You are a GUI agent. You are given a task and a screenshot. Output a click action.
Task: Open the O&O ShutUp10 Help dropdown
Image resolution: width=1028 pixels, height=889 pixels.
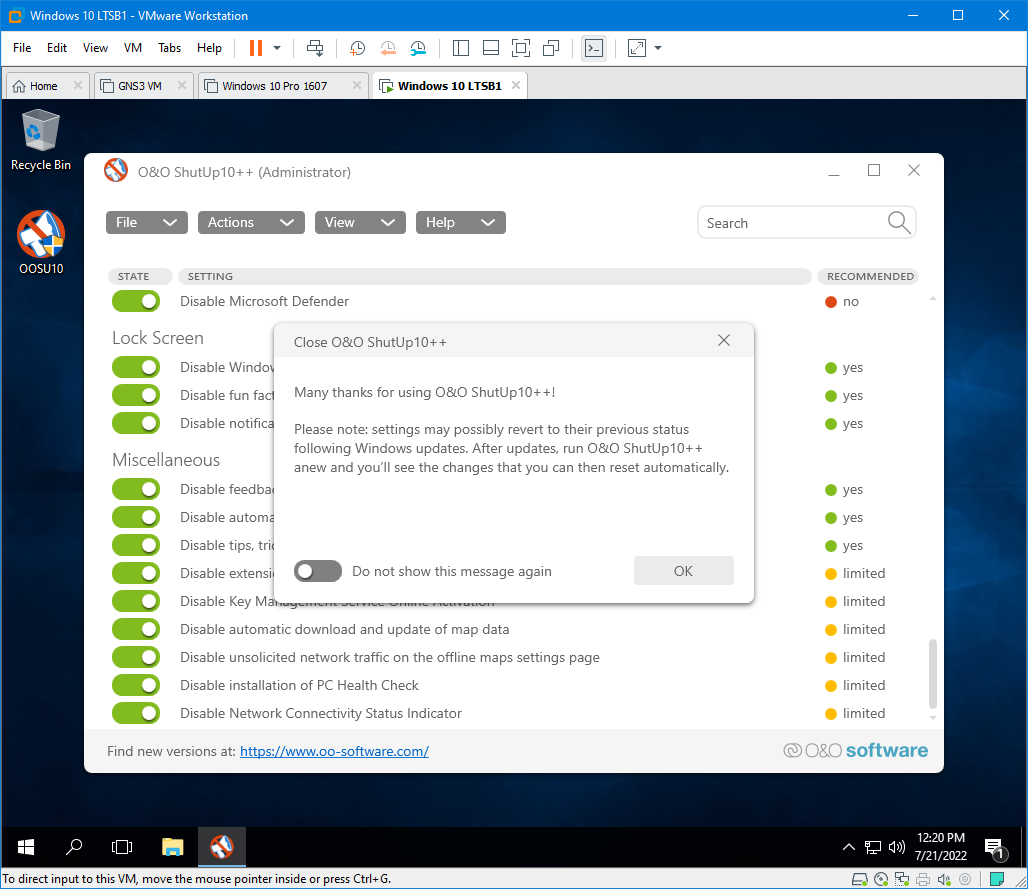[460, 222]
